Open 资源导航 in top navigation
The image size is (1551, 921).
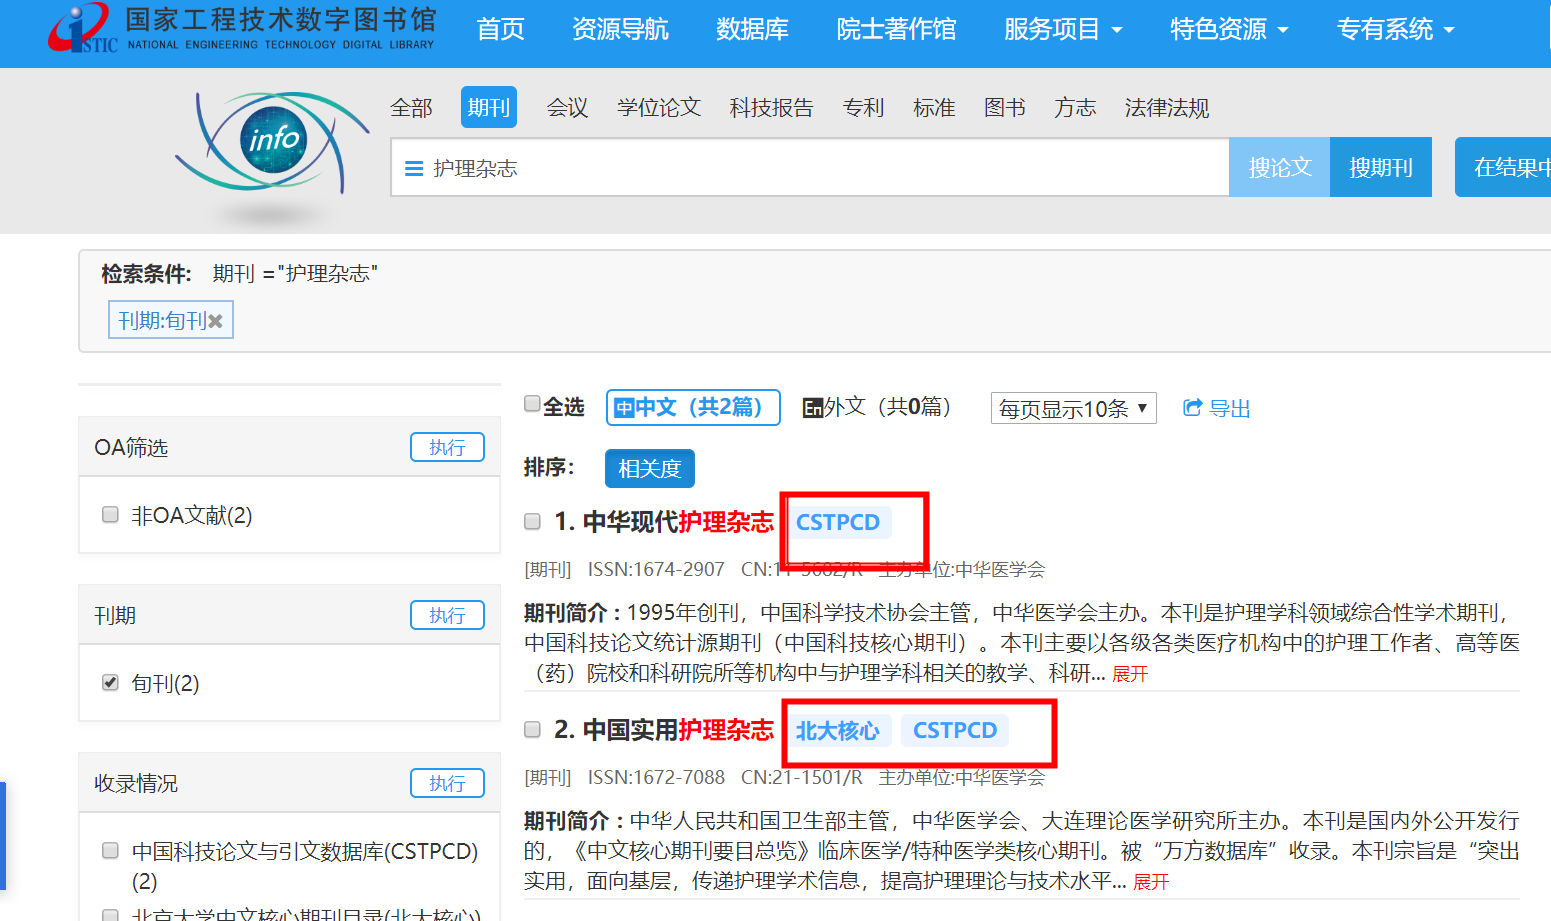pos(620,29)
